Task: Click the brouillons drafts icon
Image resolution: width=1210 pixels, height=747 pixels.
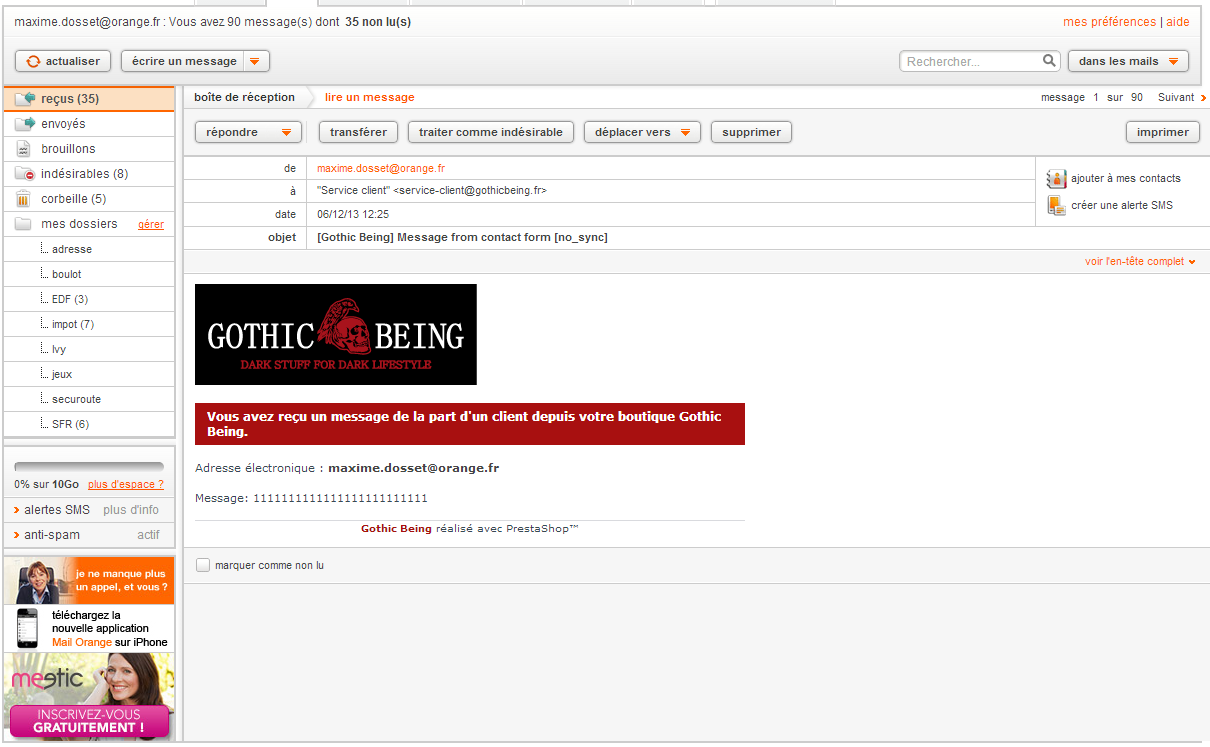Action: [x=23, y=149]
